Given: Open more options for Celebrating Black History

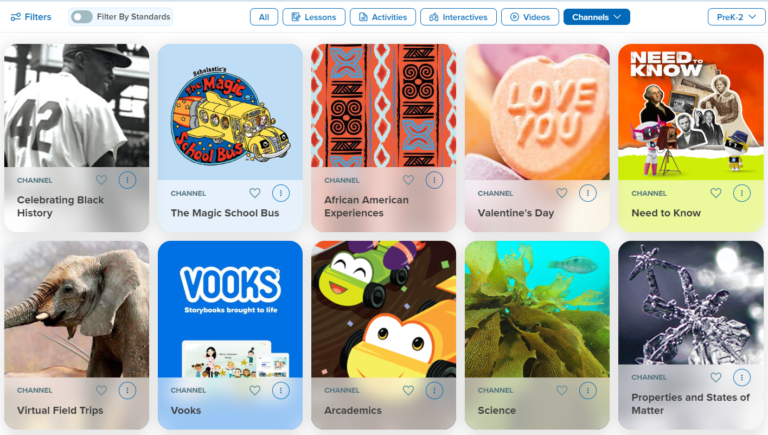Looking at the screenshot, I should point(127,180).
